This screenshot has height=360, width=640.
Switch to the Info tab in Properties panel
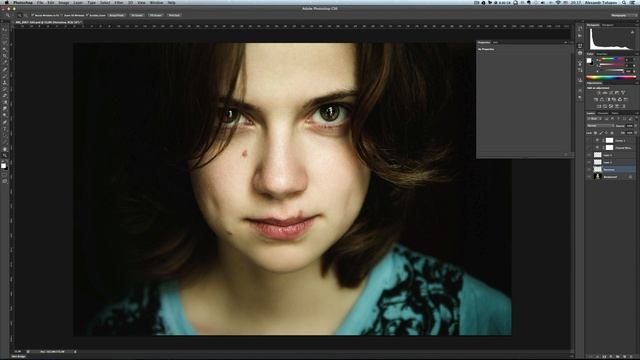(x=495, y=42)
